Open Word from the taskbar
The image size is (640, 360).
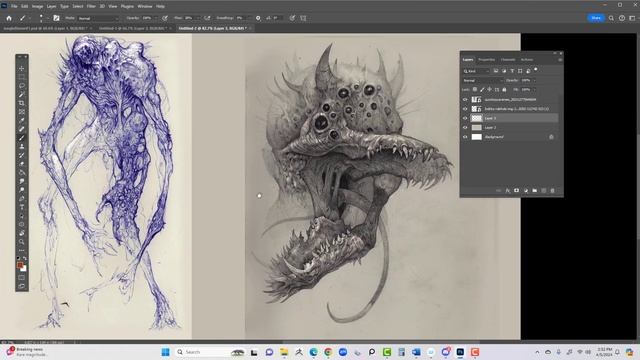[x=416, y=352]
